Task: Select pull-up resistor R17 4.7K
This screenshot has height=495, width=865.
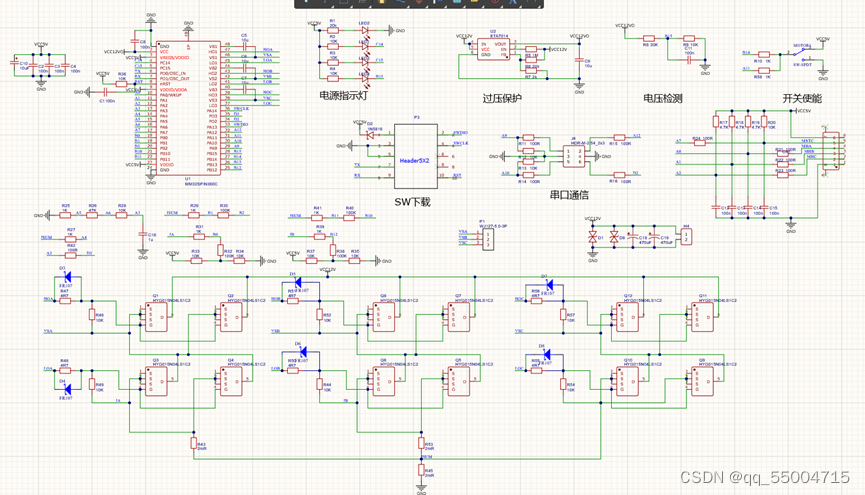Action: 716,122
